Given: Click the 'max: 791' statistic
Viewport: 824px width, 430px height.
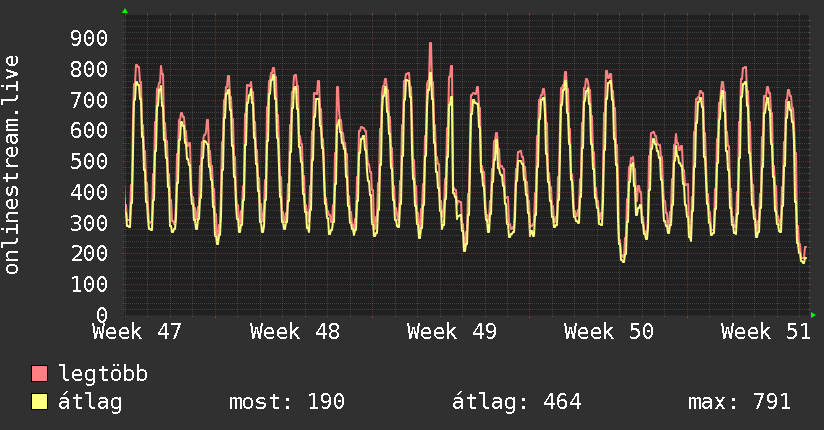Looking at the screenshot, I should click(739, 402).
